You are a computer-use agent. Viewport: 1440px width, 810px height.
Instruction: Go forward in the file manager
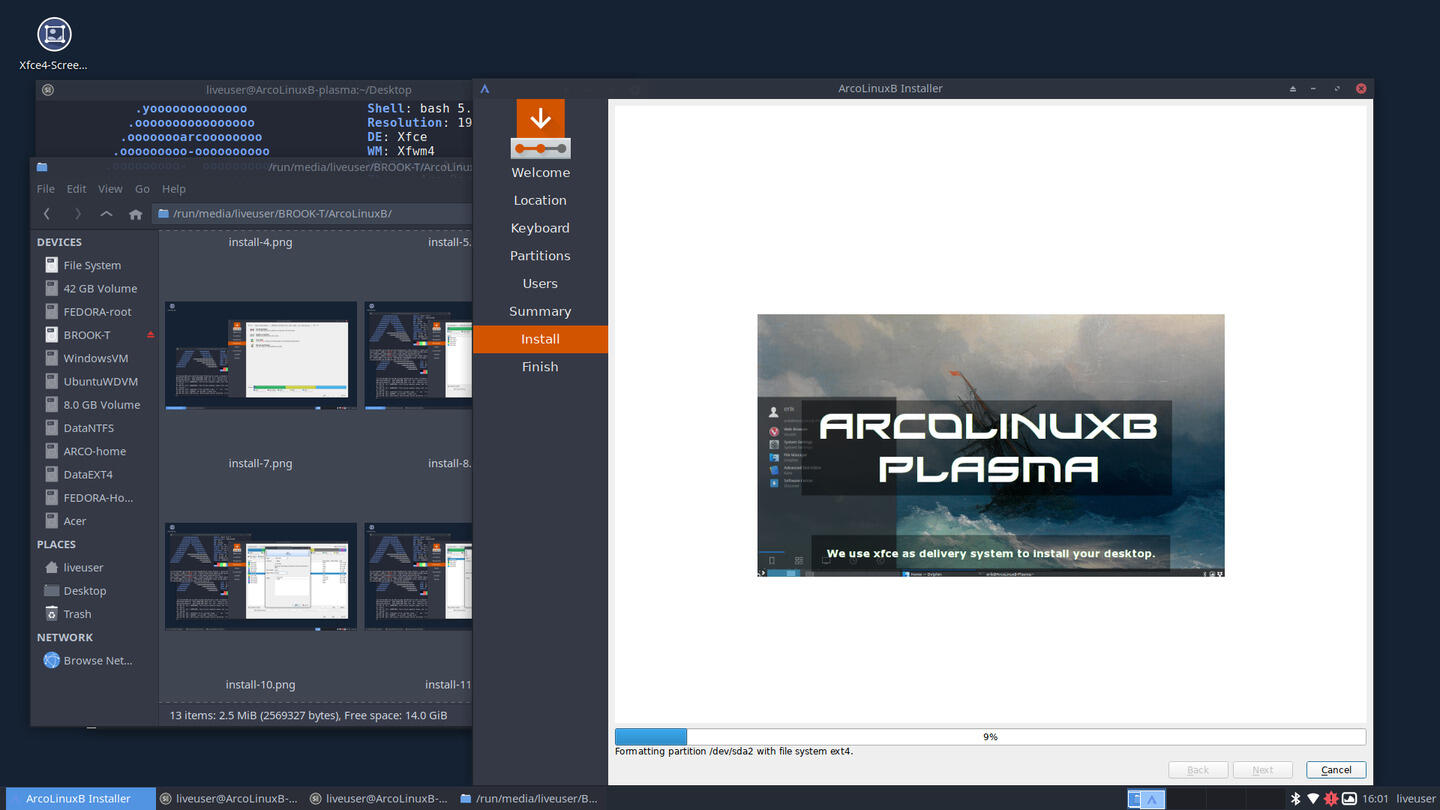77,214
